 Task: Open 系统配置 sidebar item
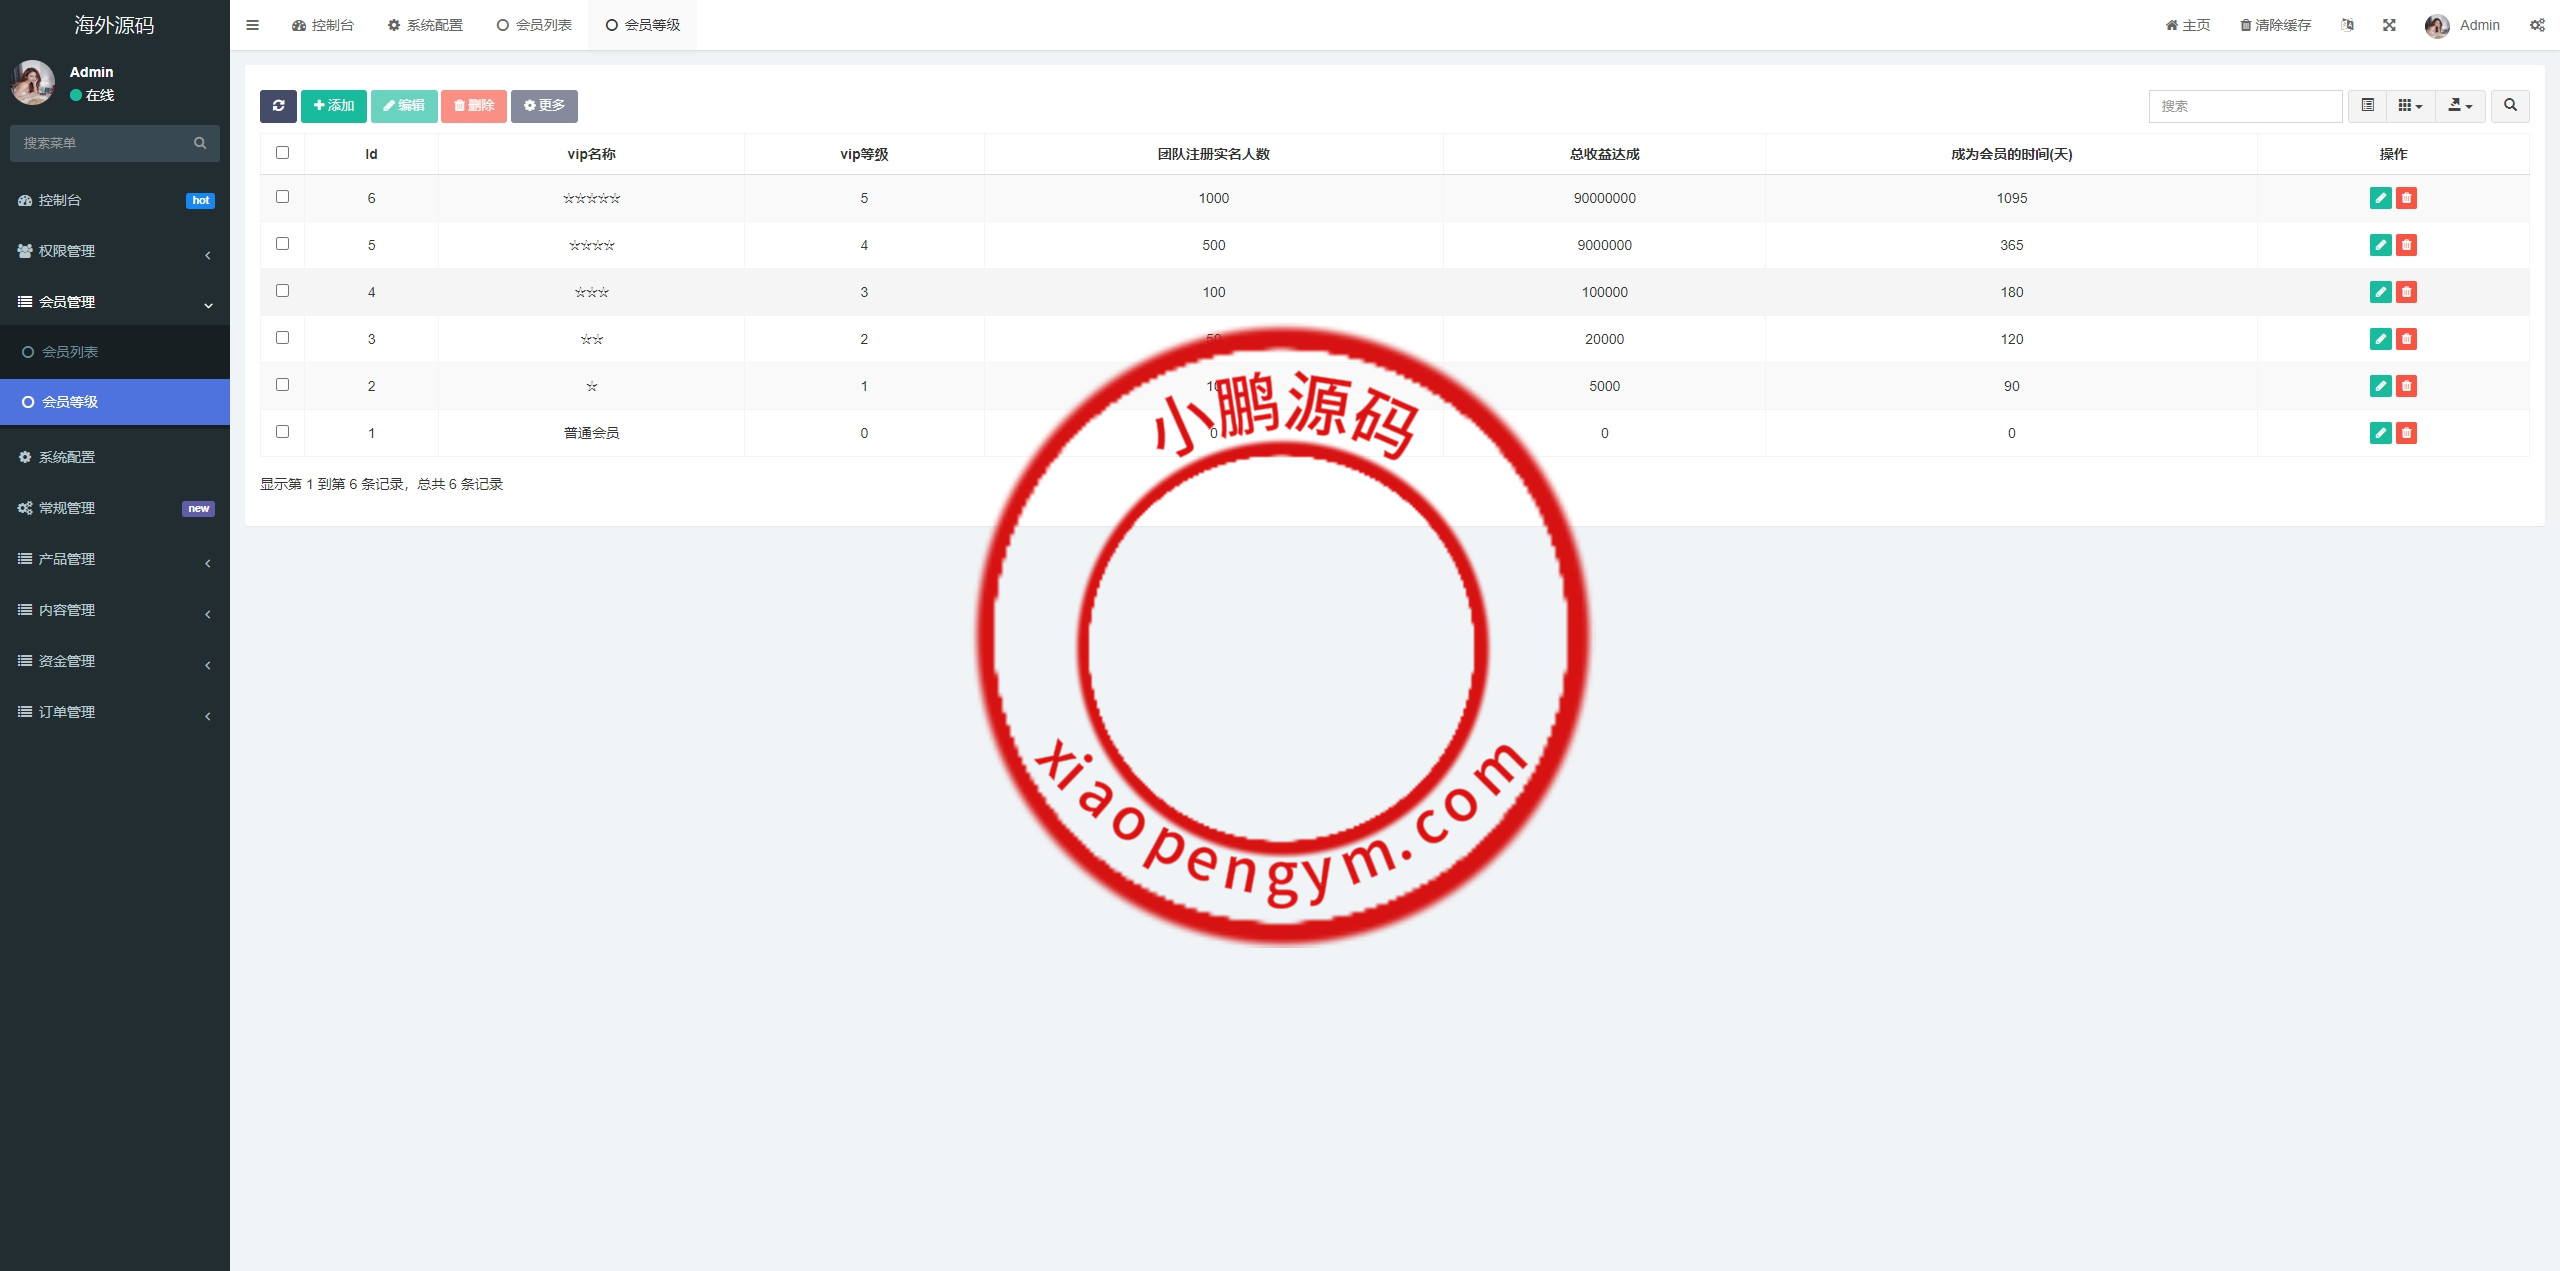click(115, 457)
